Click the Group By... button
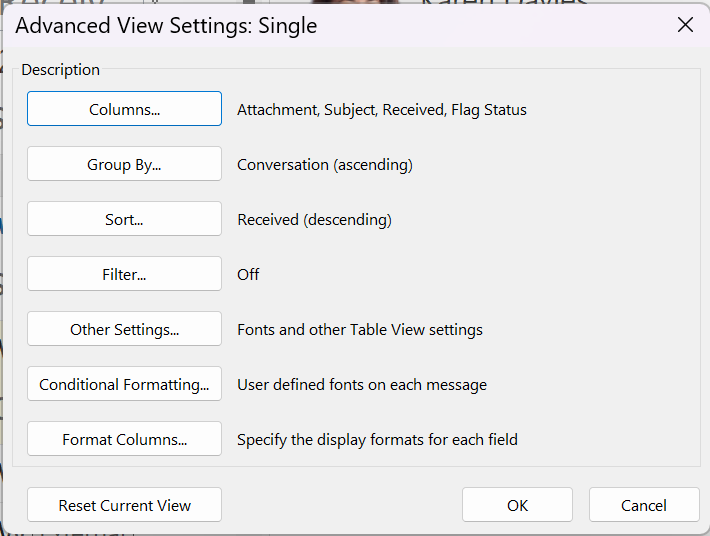Image resolution: width=710 pixels, height=536 pixels. (124, 163)
